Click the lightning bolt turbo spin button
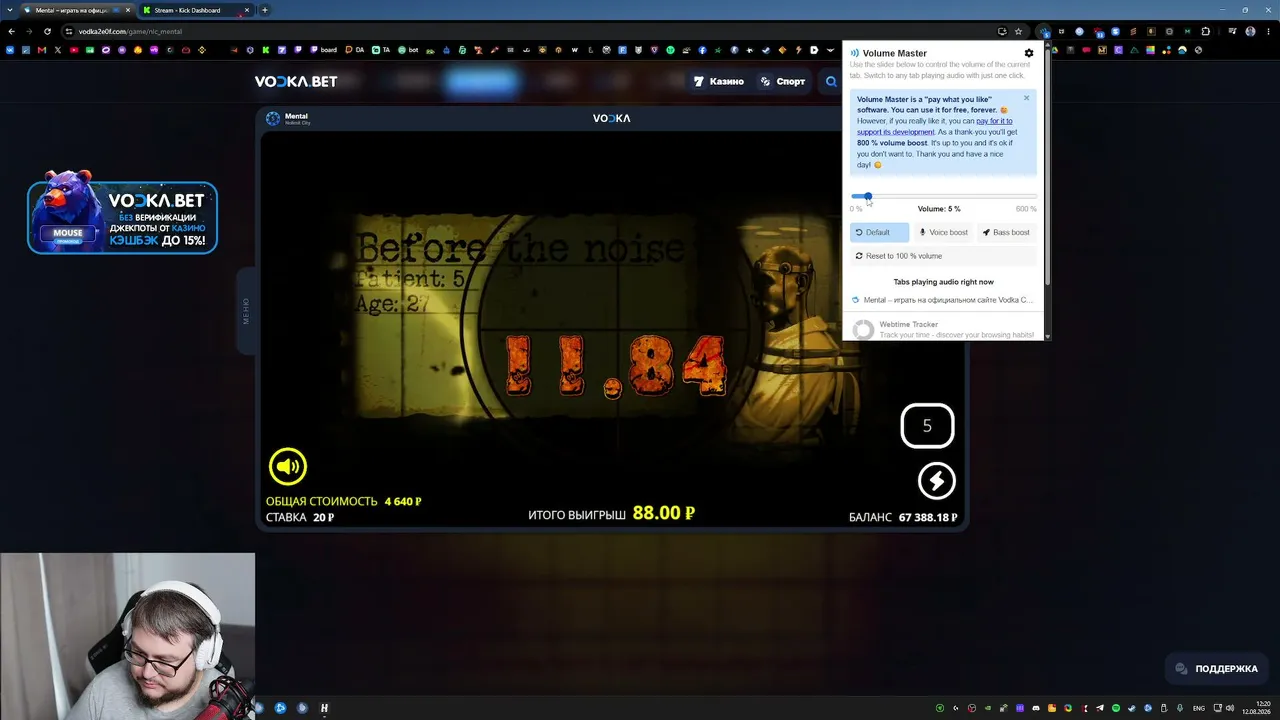Screen dimensions: 1280x720 (x=937, y=481)
